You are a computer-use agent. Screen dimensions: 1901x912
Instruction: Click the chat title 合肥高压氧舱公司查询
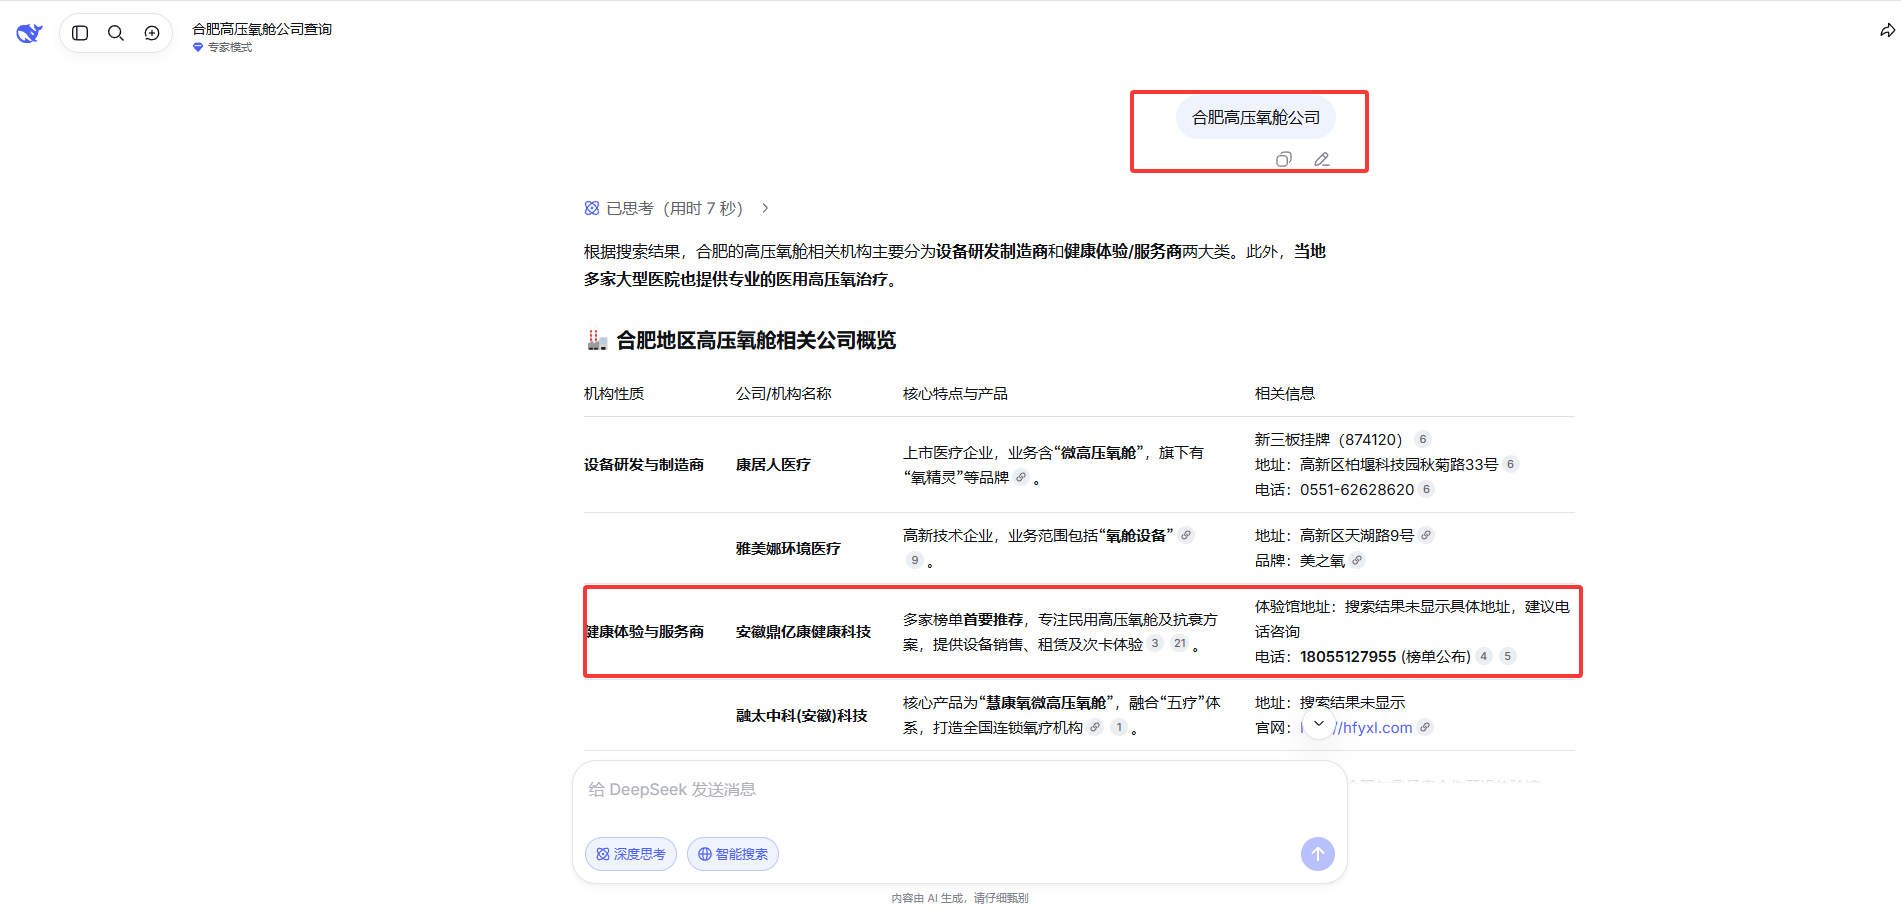(x=262, y=29)
